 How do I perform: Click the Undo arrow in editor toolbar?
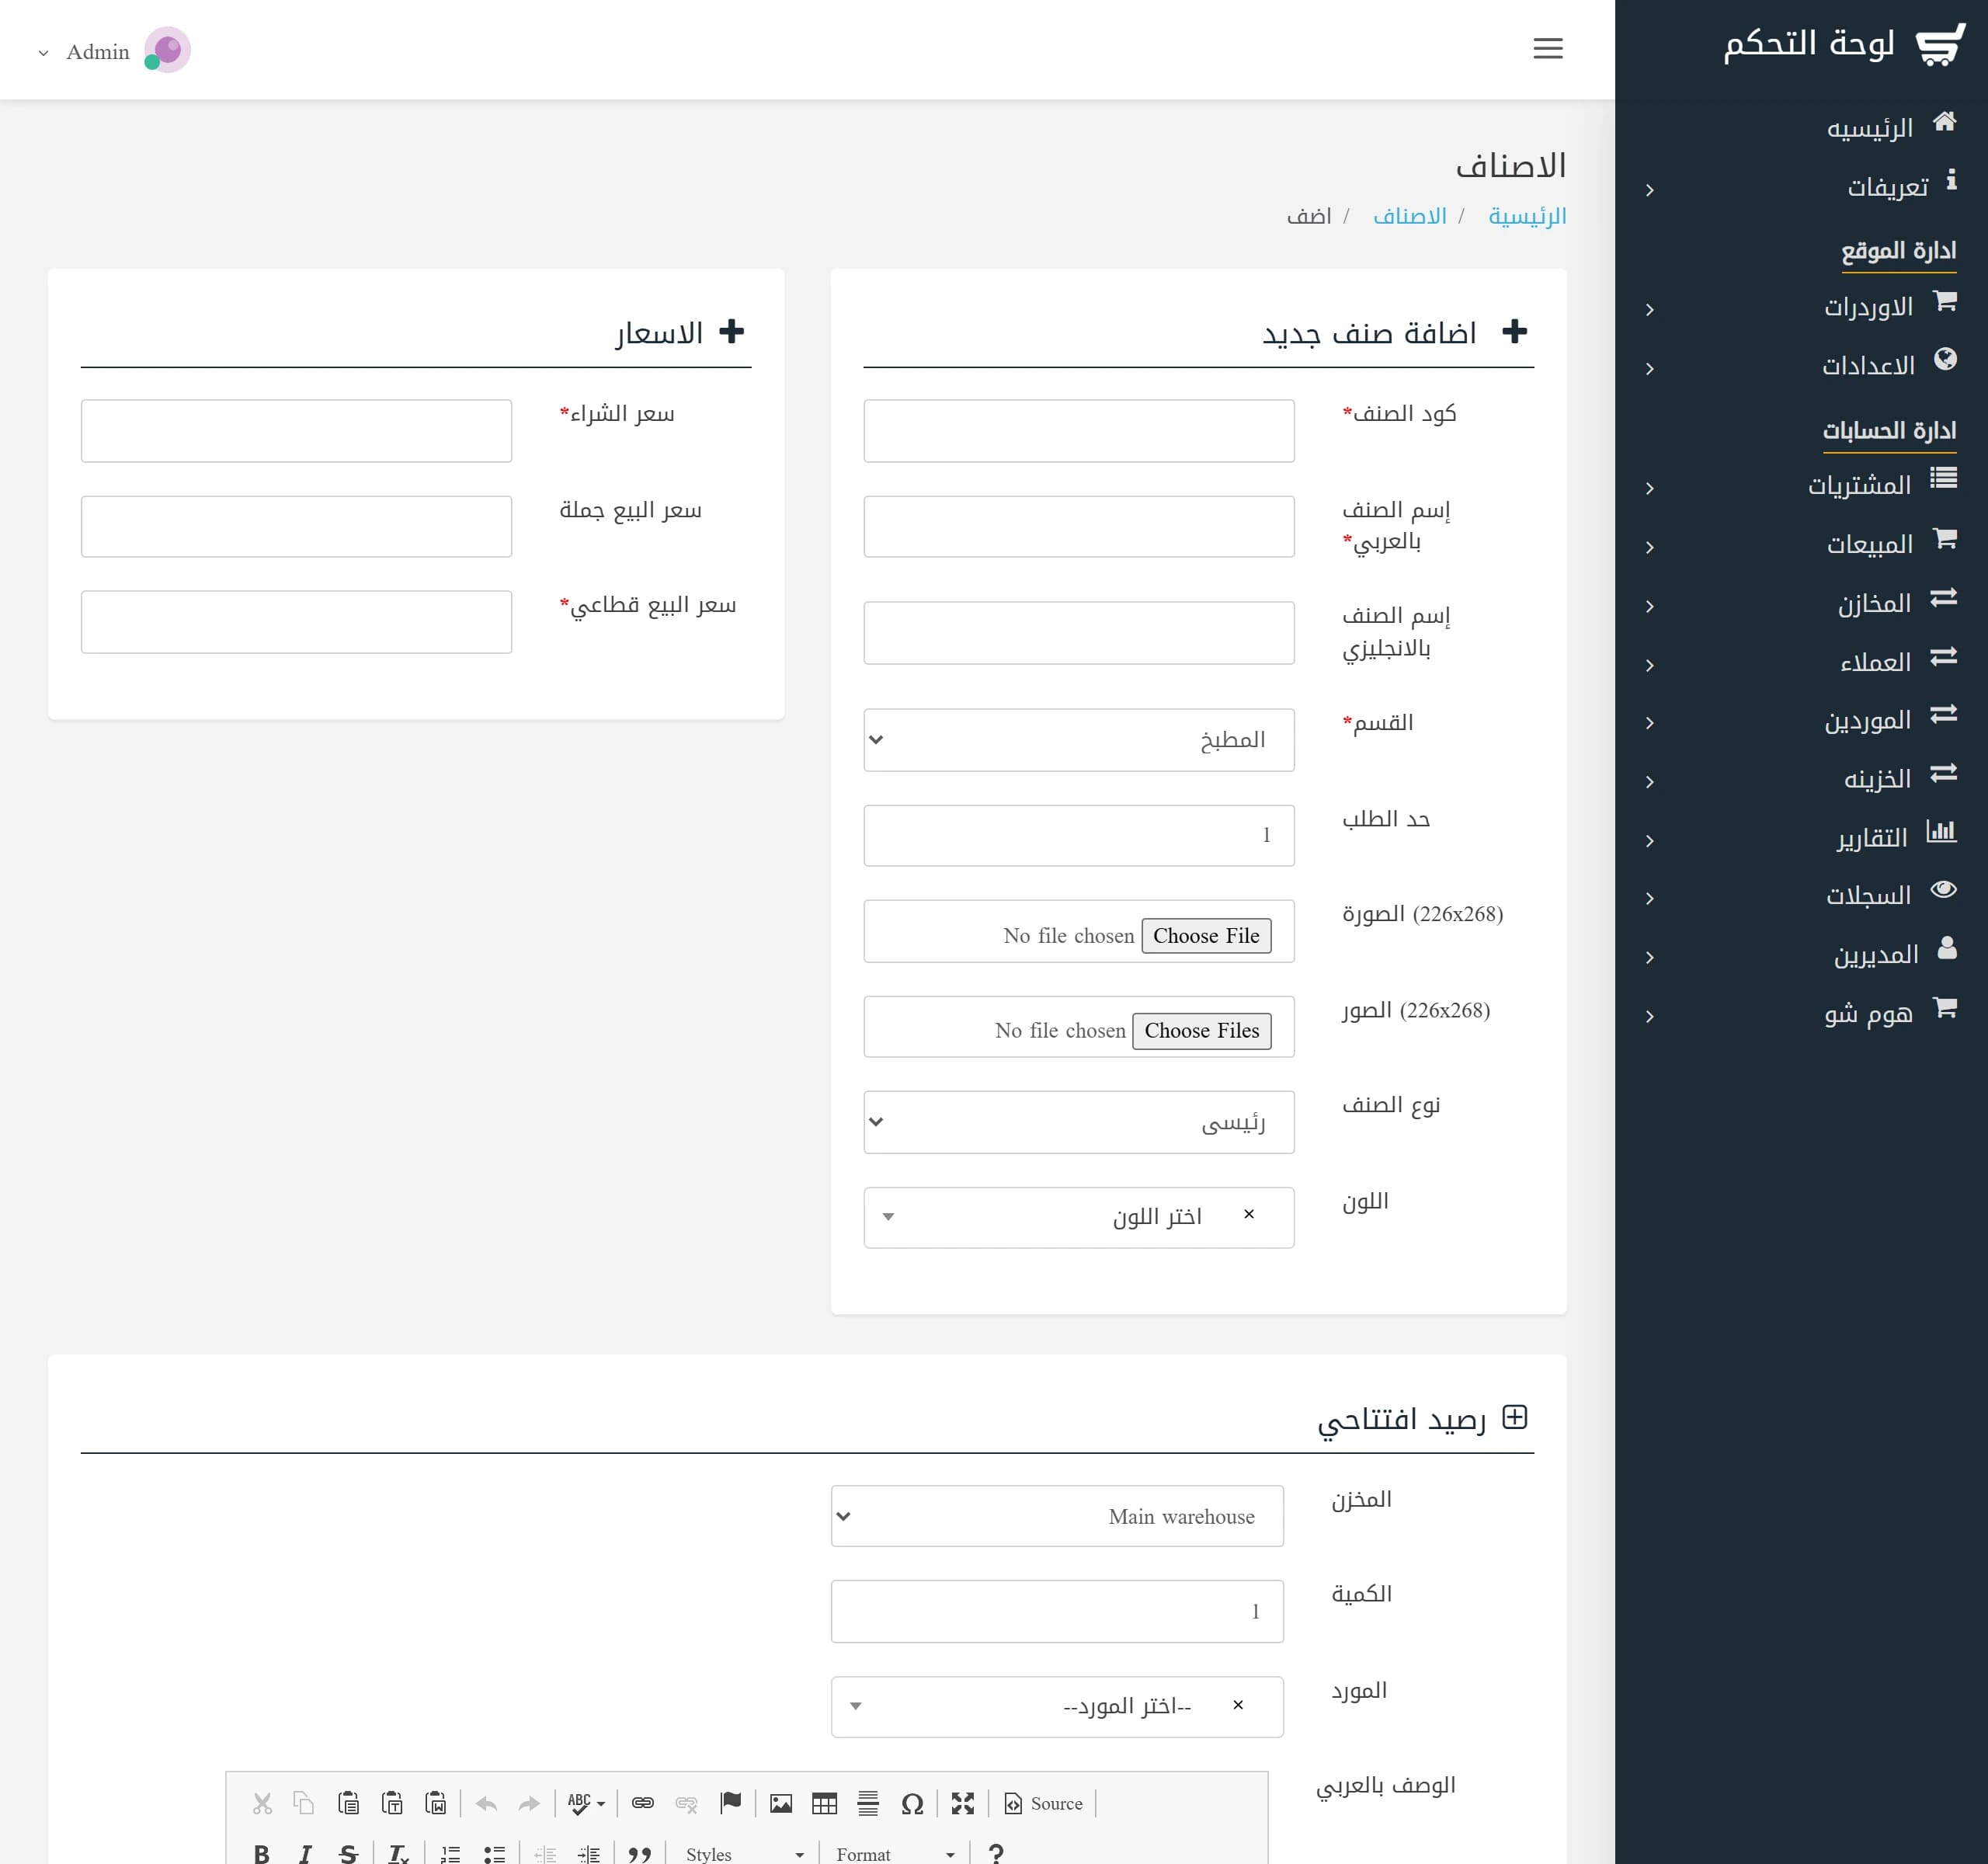tap(487, 1803)
